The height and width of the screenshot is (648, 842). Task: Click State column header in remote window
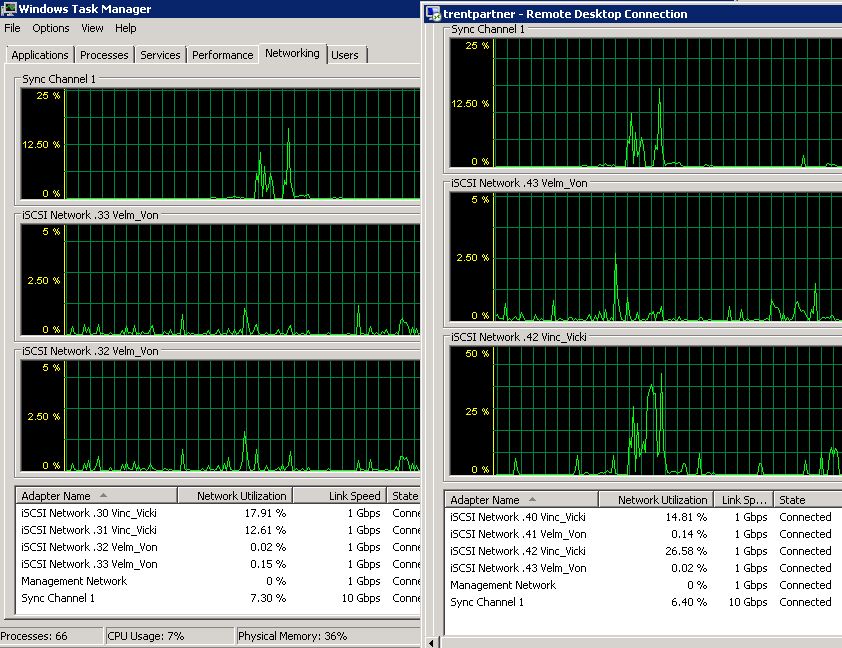[808, 500]
